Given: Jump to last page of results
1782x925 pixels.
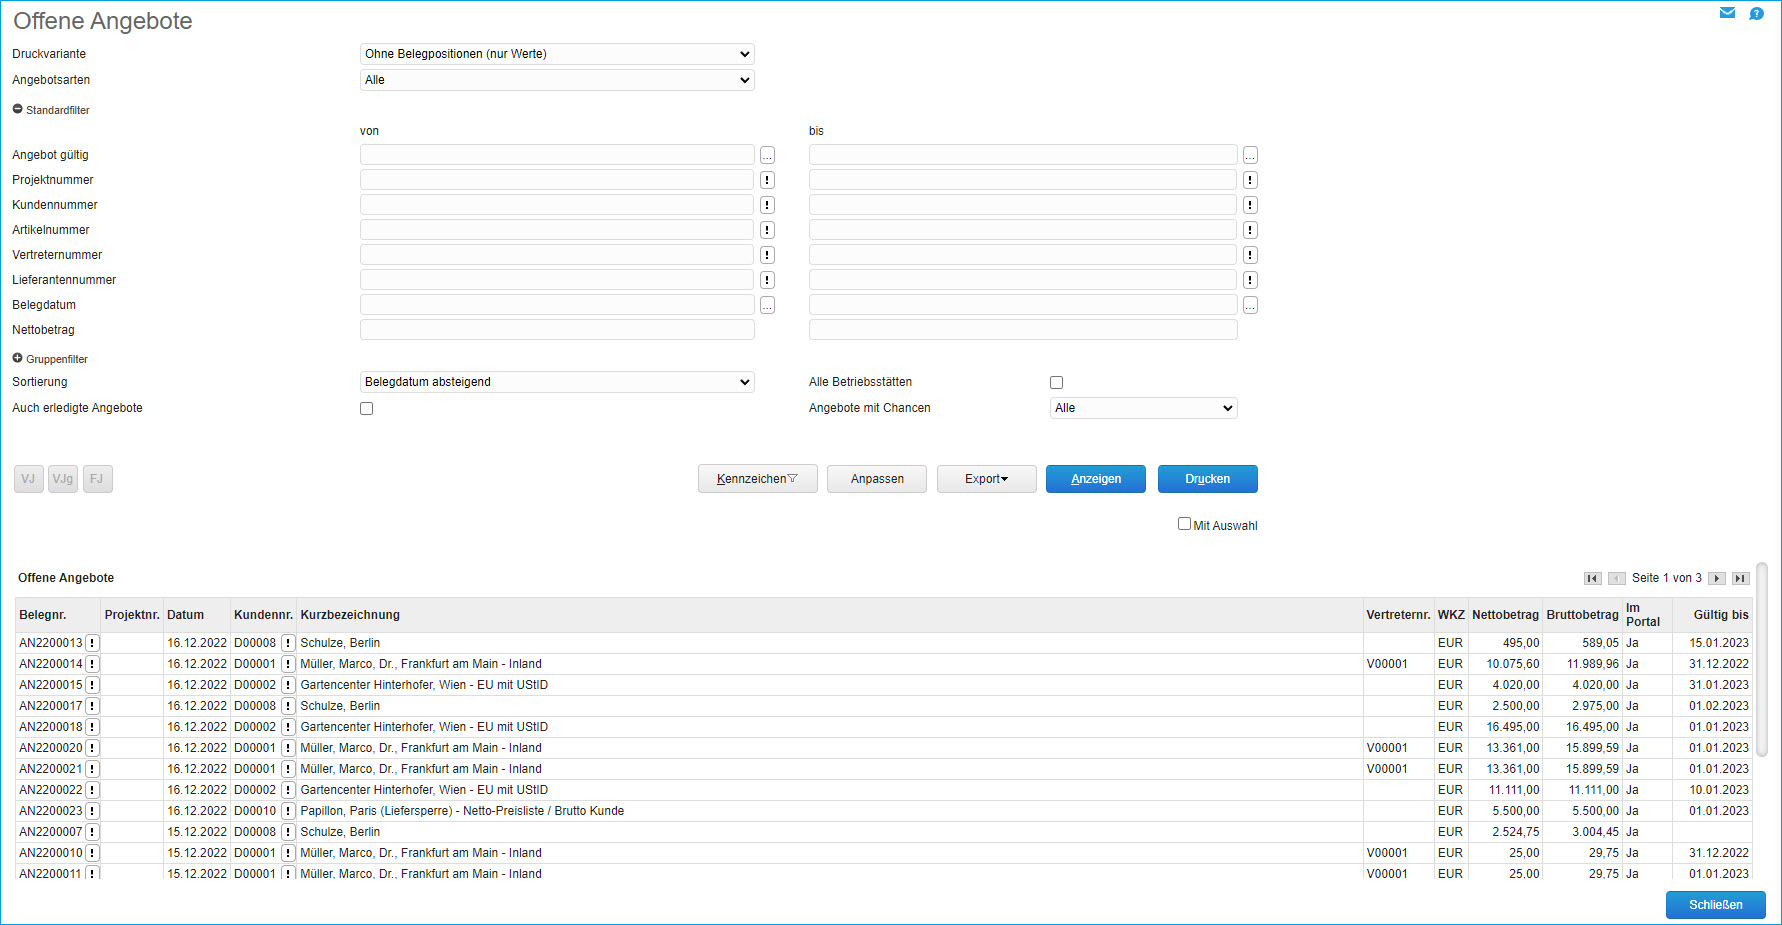Looking at the screenshot, I should point(1740,578).
